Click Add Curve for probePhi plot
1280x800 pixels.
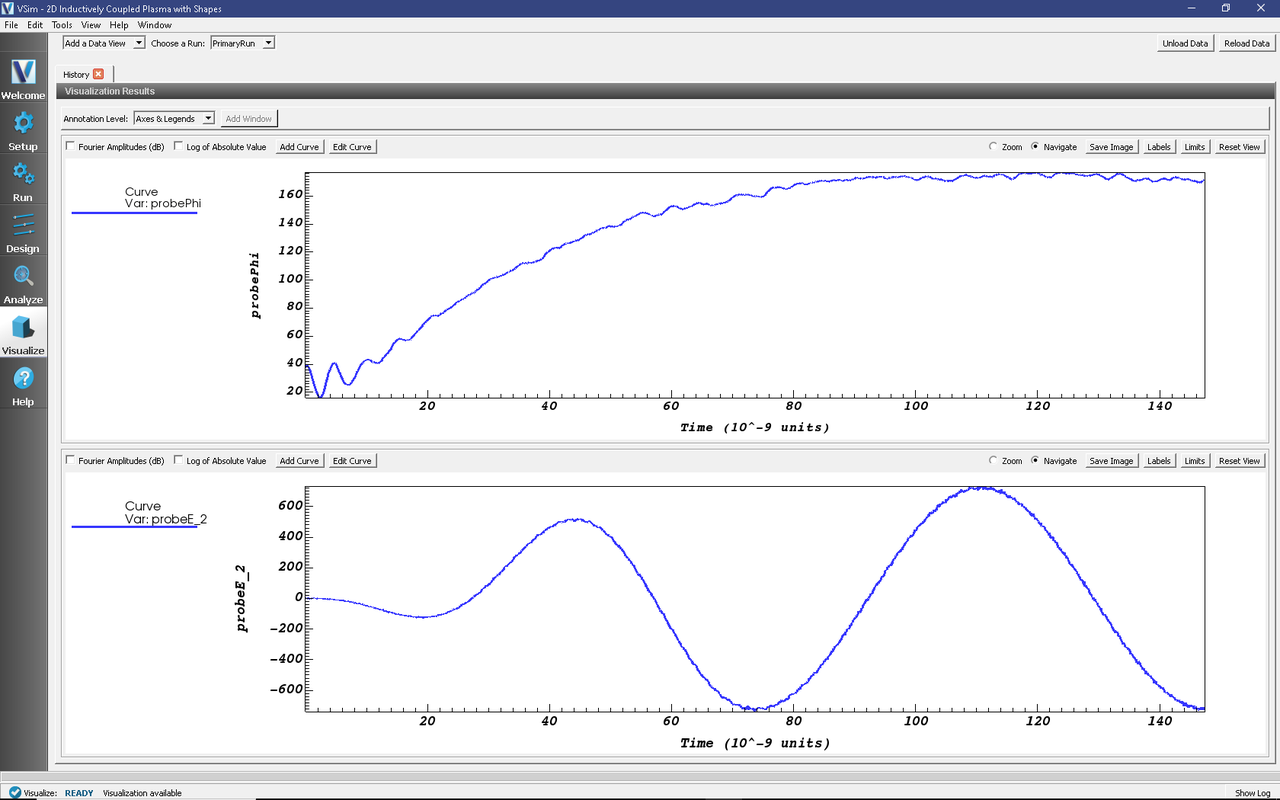(x=299, y=147)
